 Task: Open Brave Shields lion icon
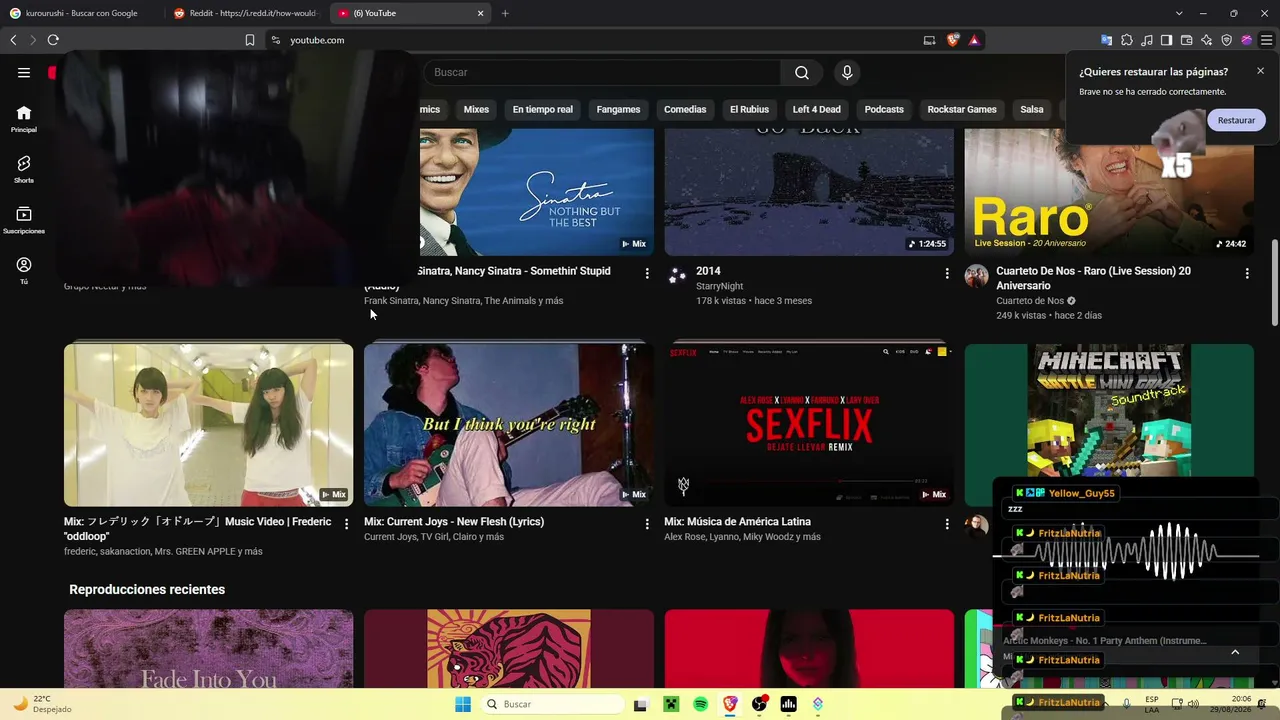point(952,40)
